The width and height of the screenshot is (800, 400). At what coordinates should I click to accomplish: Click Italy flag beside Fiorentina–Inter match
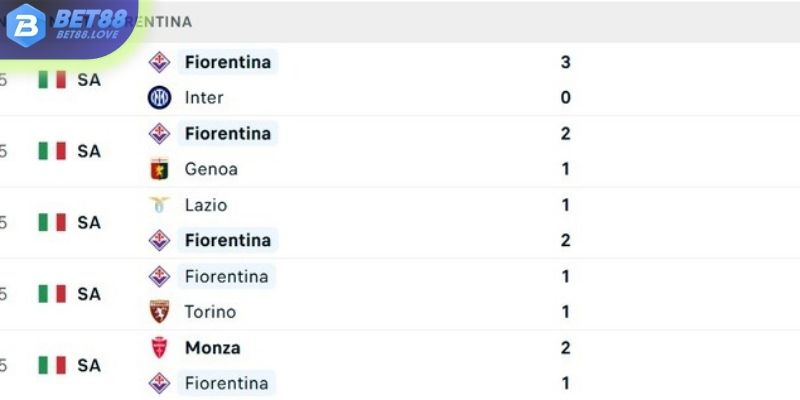(x=52, y=80)
